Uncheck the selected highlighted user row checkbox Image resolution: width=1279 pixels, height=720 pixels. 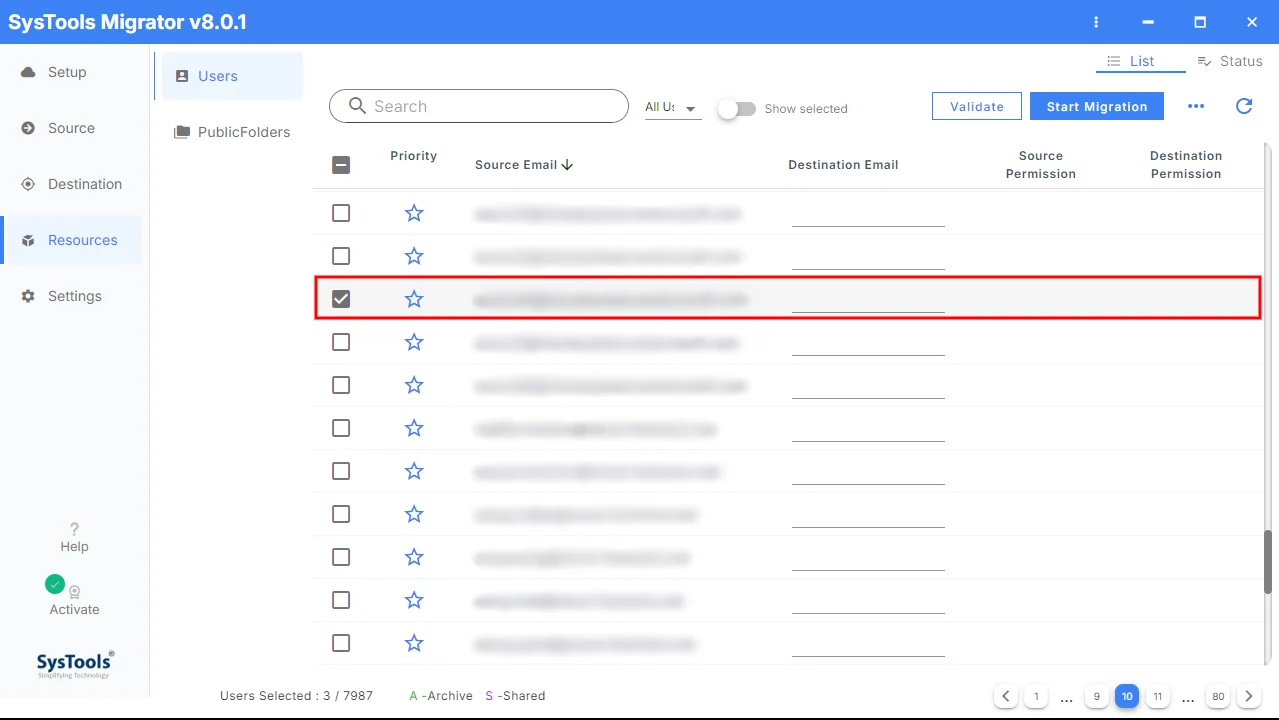click(341, 299)
